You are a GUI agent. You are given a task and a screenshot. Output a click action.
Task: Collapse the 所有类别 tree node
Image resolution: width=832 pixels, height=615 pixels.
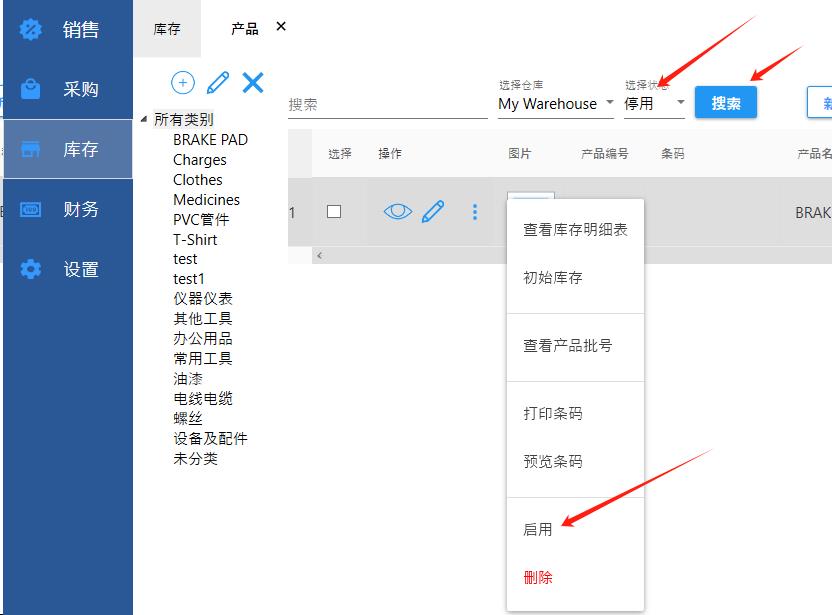(x=144, y=120)
